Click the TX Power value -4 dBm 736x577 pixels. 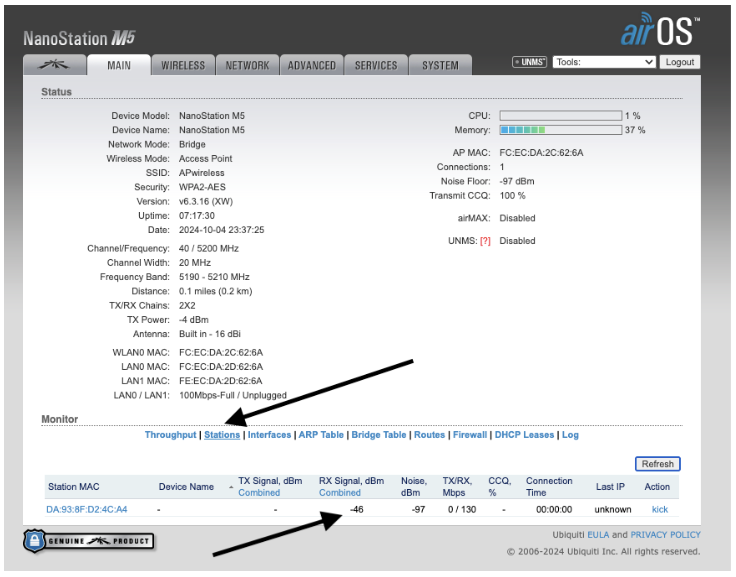pos(194,320)
